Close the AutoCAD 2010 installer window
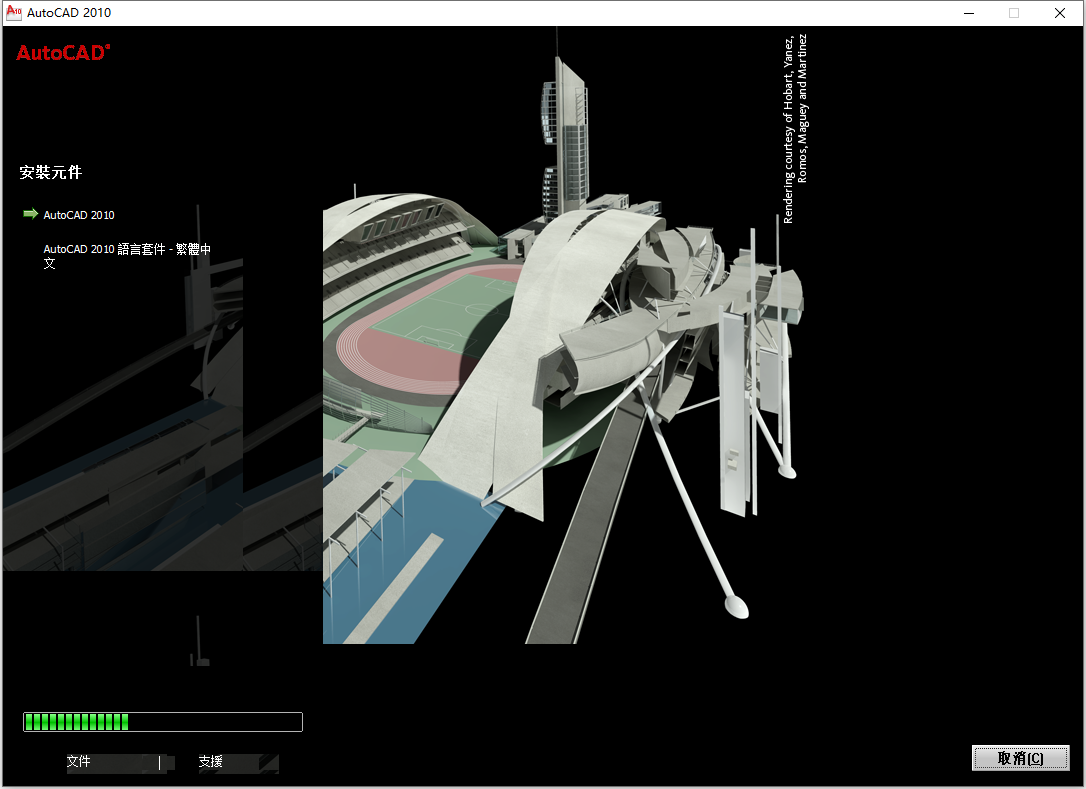Viewport: 1086px width, 789px height. (1060, 13)
